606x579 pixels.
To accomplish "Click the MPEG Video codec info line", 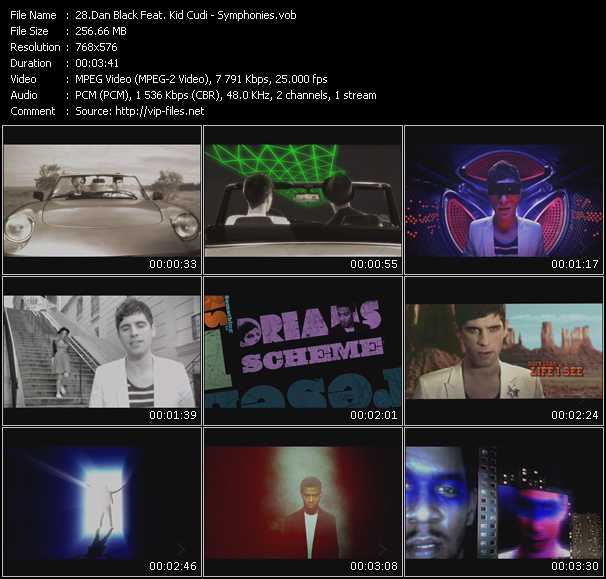I will click(x=201, y=79).
